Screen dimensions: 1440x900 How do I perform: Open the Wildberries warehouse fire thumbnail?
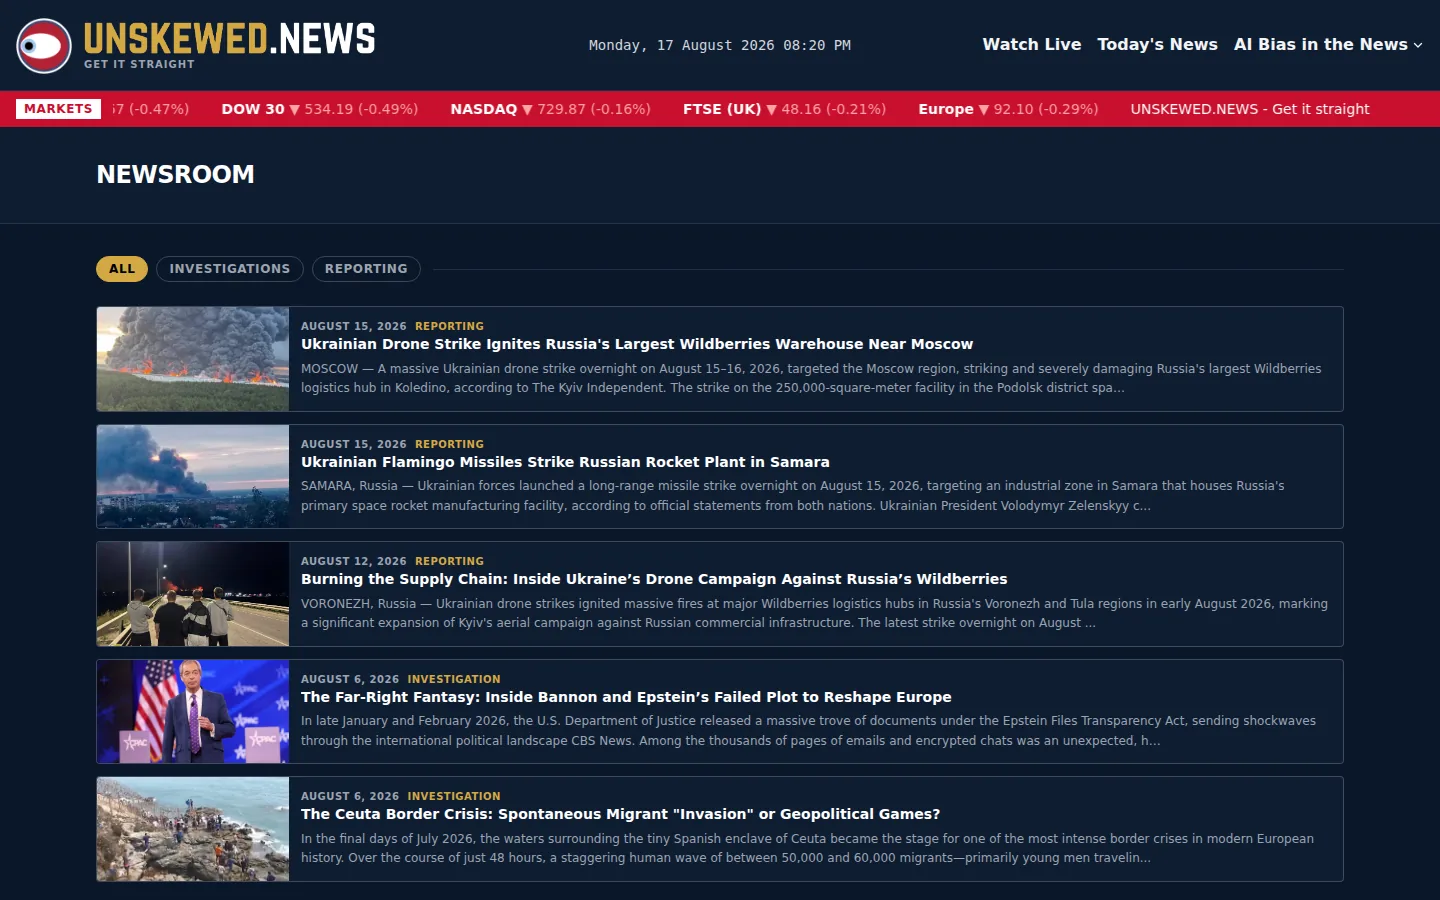(x=193, y=359)
